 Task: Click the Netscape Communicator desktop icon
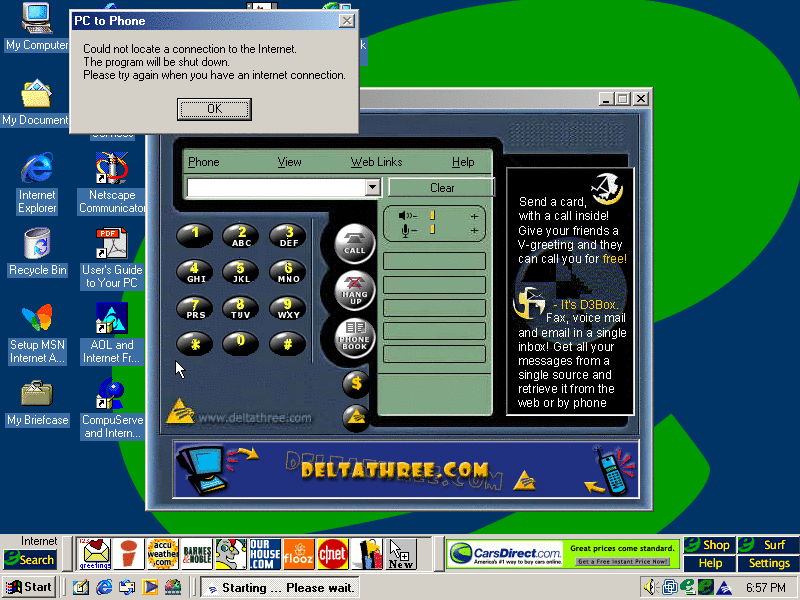pyautogui.click(x=112, y=182)
